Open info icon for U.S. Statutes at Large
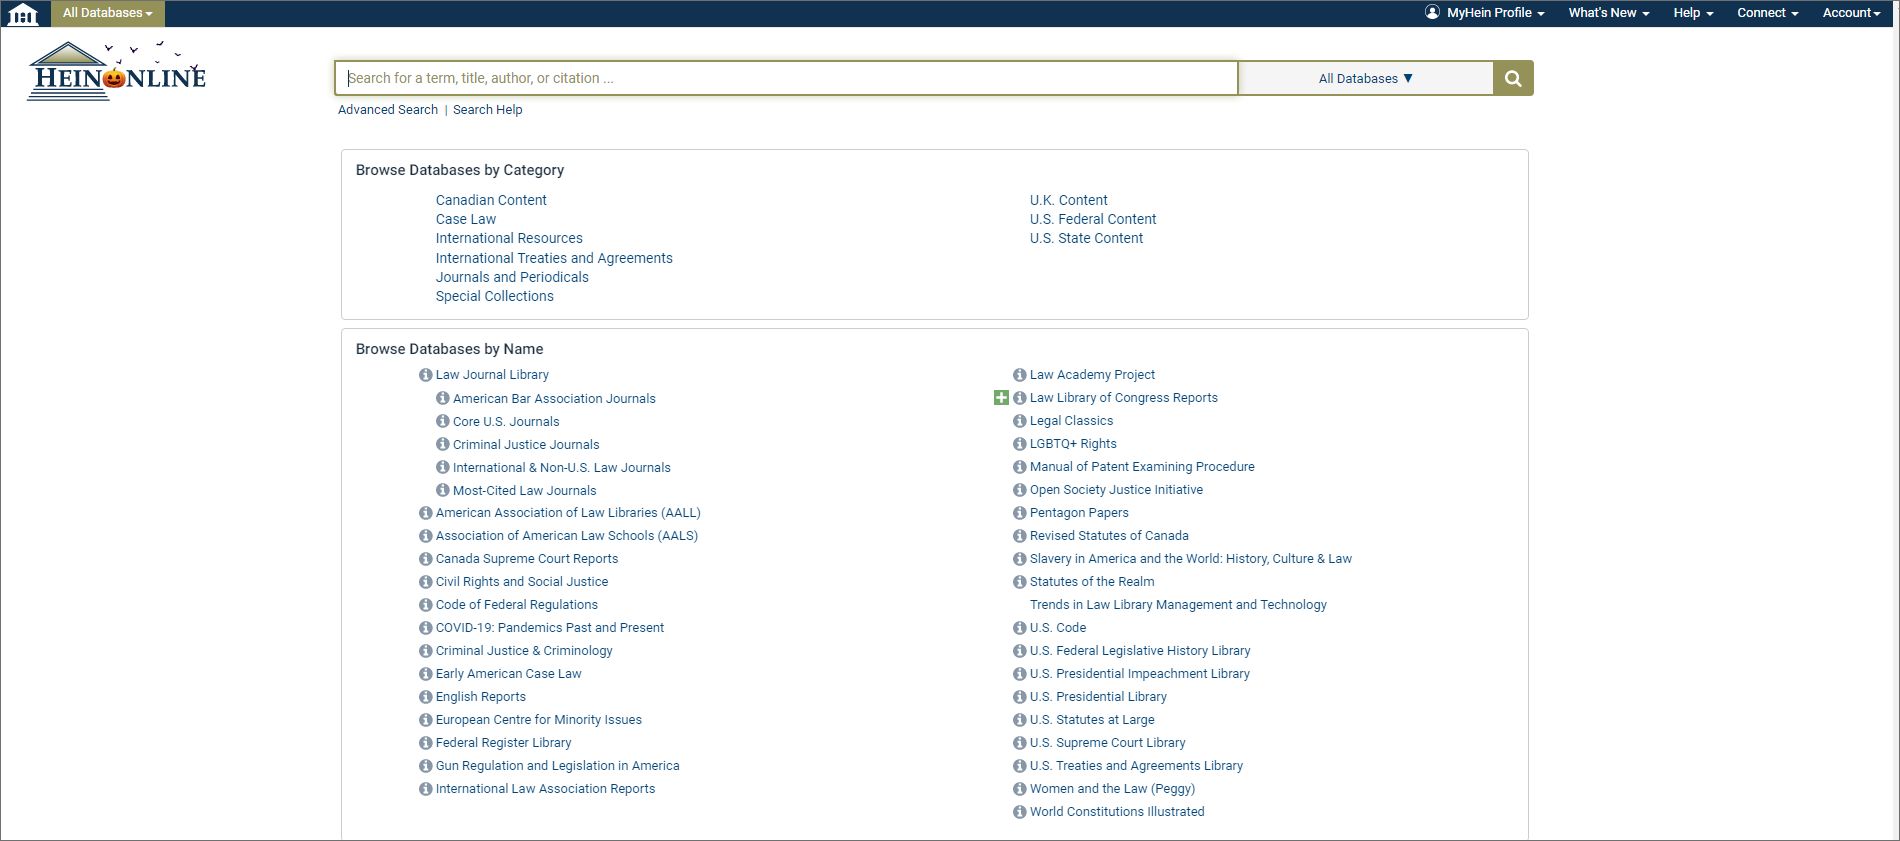 coord(1019,720)
